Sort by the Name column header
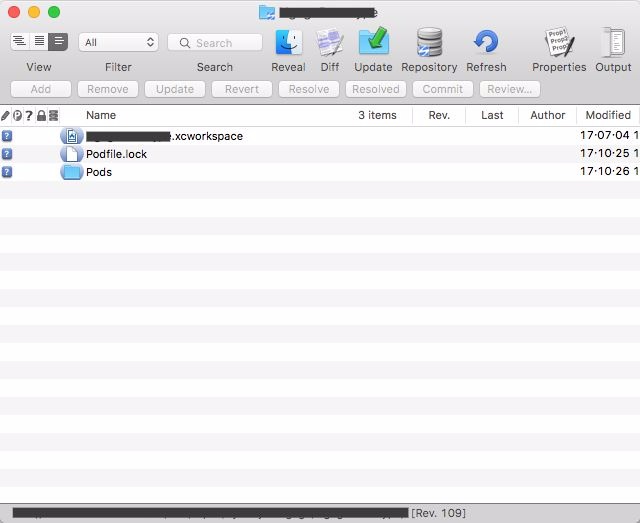This screenshot has height=523, width=640. (x=101, y=115)
